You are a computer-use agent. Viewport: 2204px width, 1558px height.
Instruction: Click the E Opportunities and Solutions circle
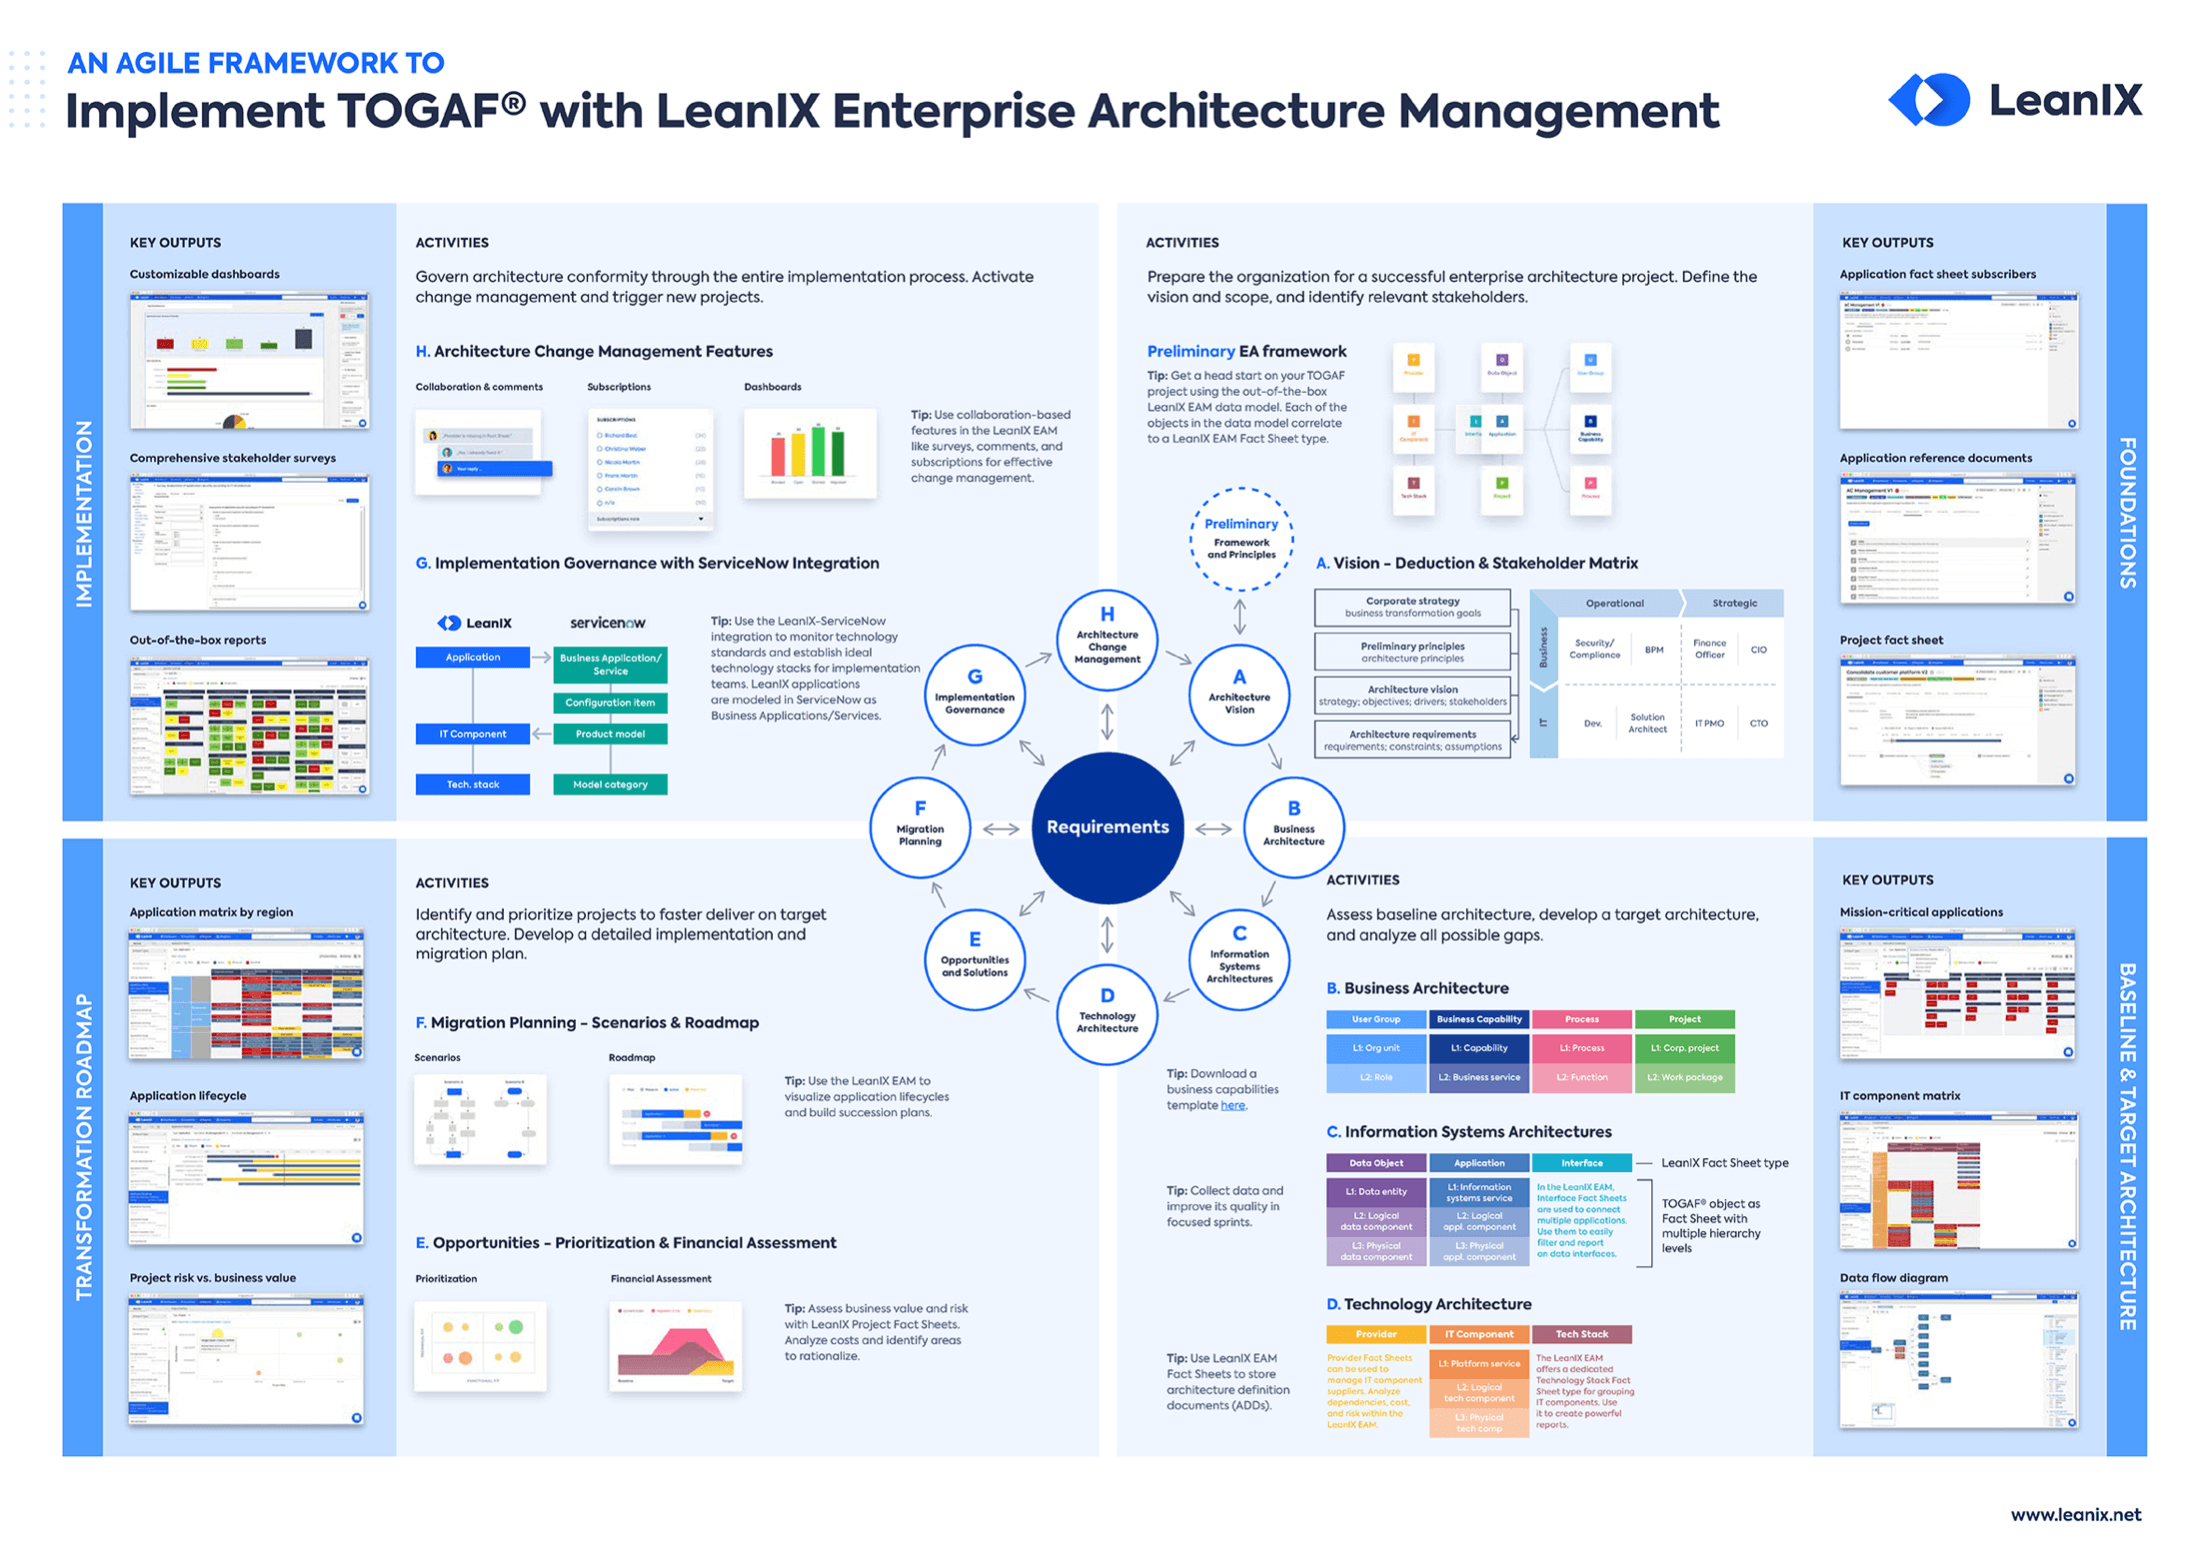[x=974, y=959]
